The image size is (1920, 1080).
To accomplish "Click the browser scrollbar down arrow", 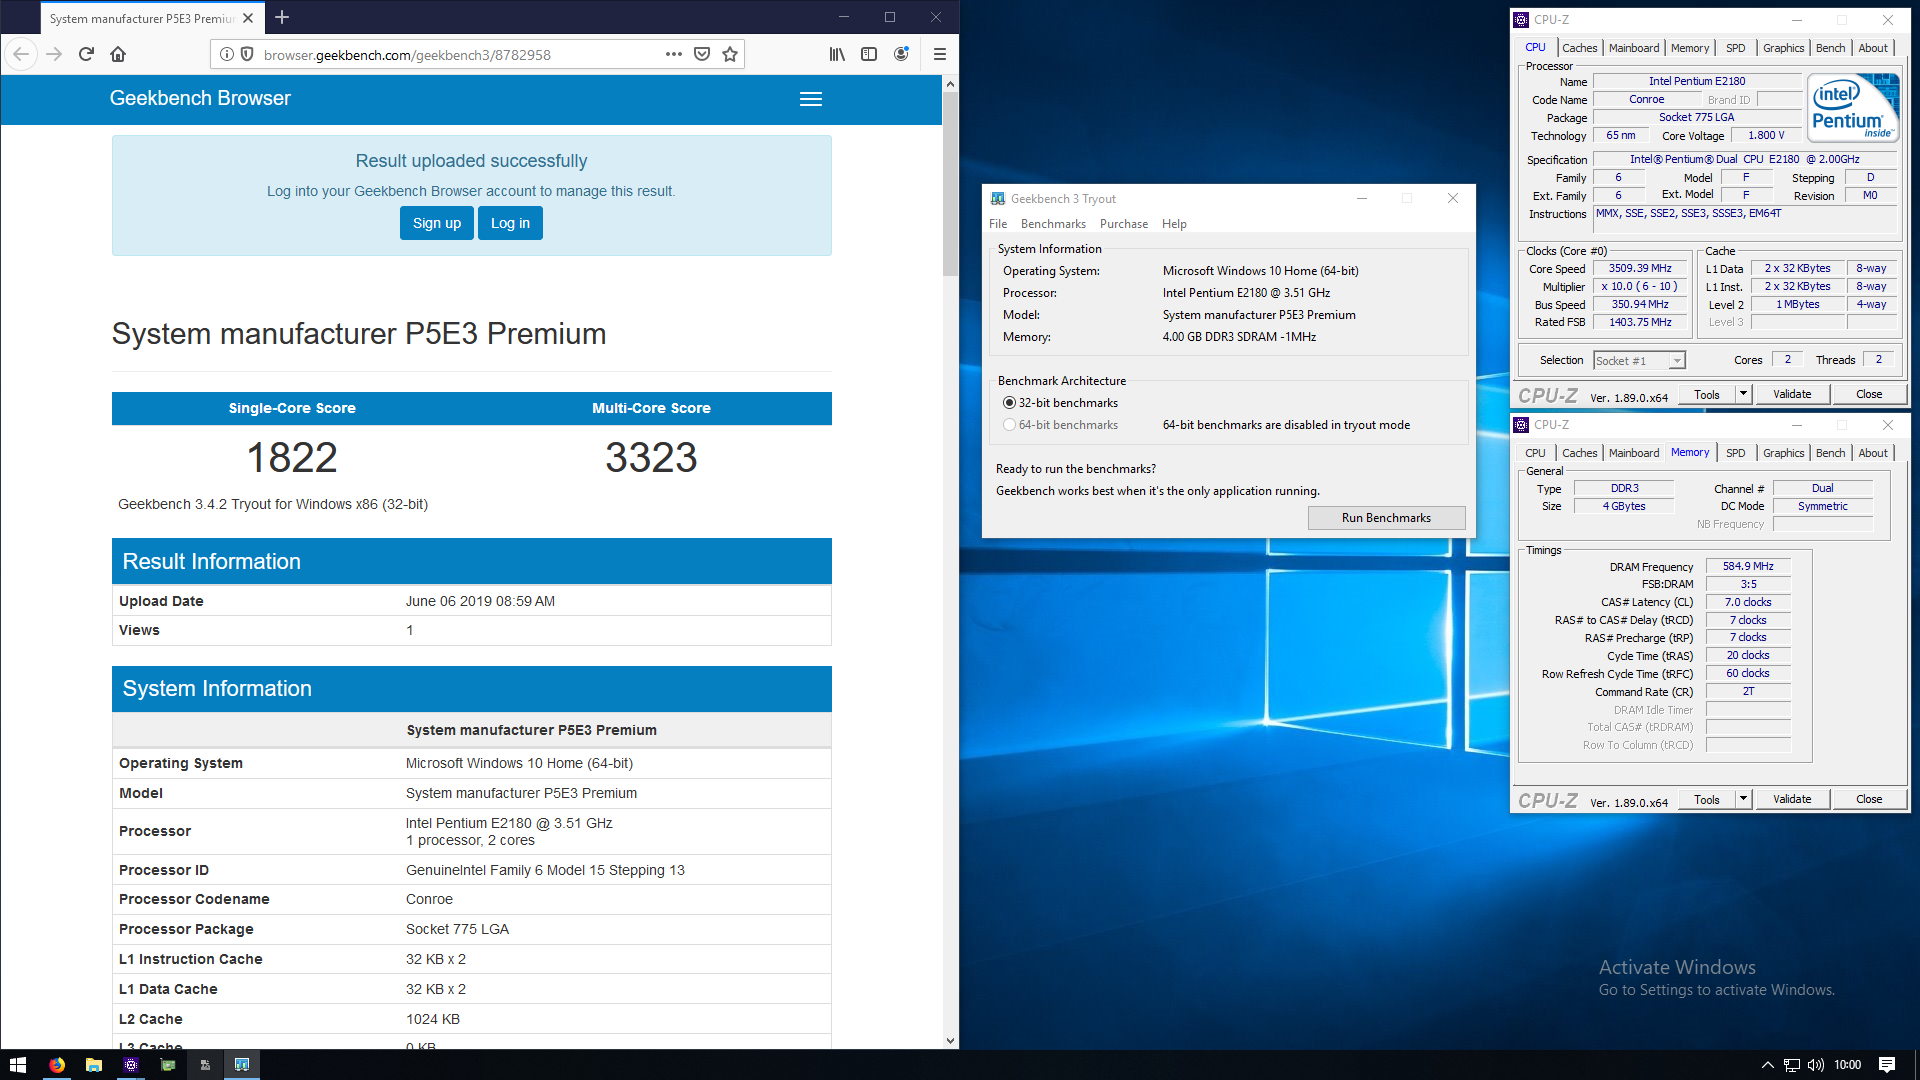I will click(x=950, y=1040).
